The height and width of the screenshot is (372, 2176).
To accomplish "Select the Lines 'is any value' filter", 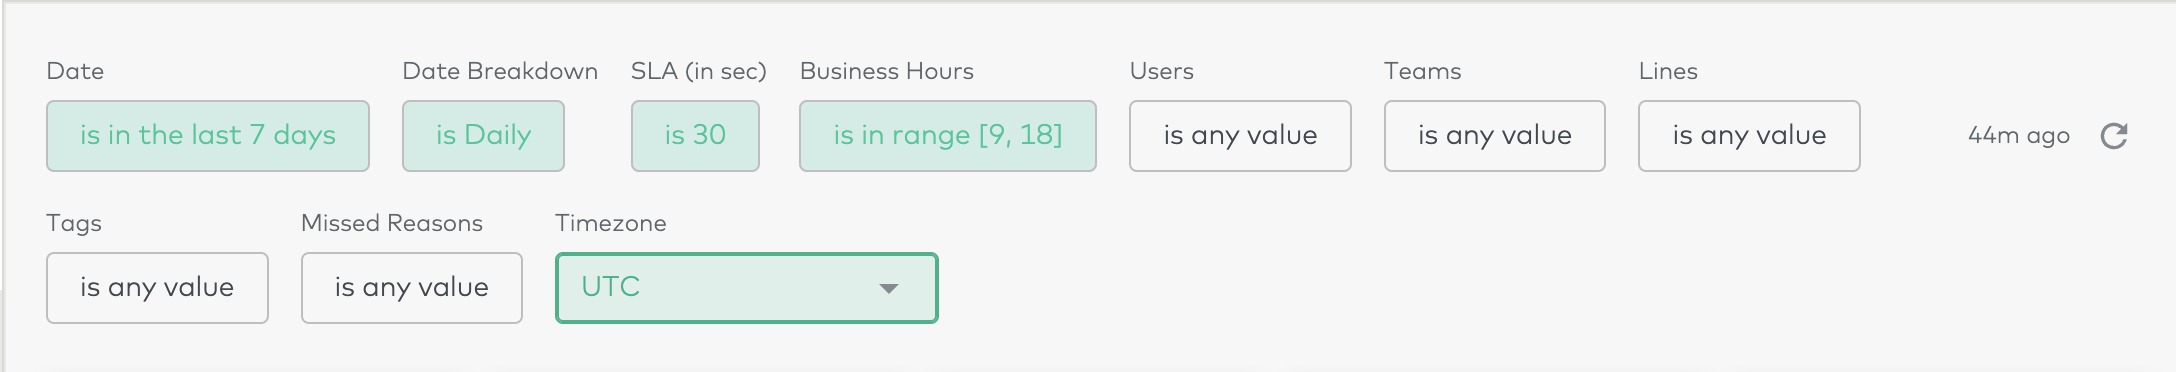I will (1749, 136).
